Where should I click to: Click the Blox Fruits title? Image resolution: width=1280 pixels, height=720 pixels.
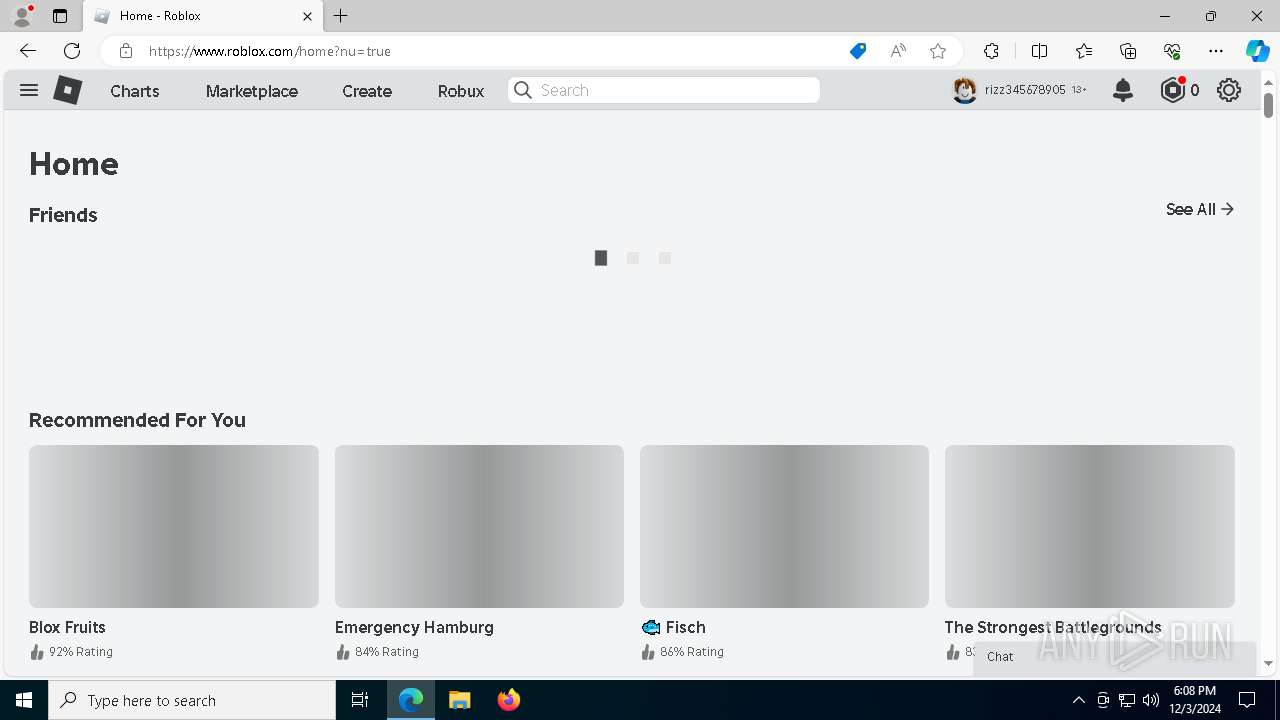[x=67, y=627]
